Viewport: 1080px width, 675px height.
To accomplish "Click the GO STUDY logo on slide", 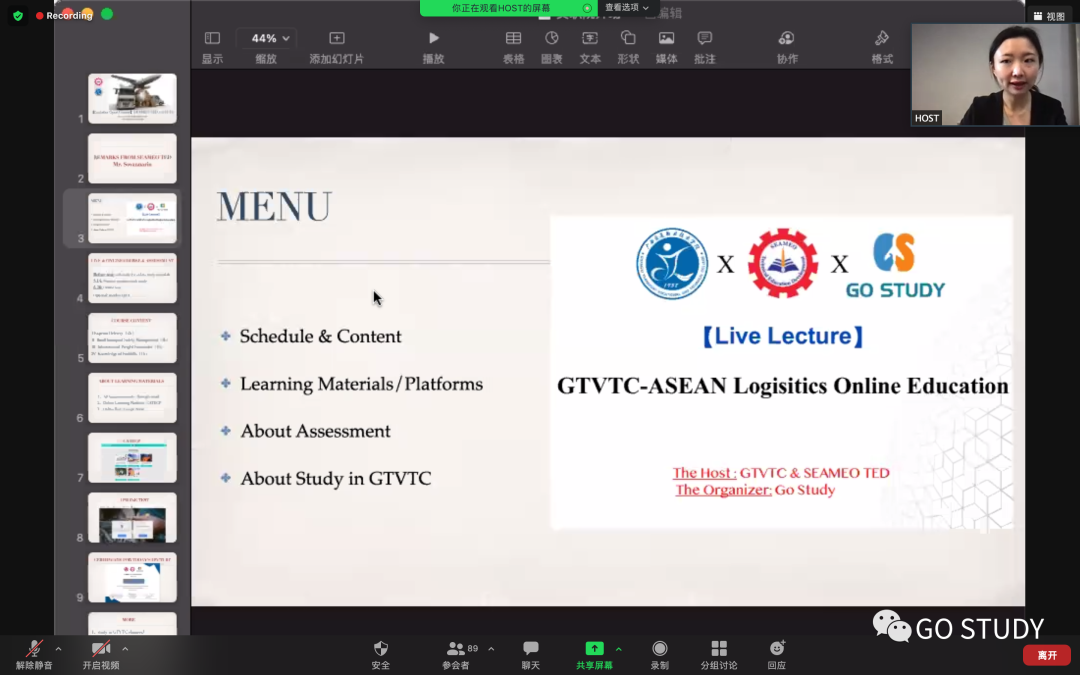I will tap(895, 266).
